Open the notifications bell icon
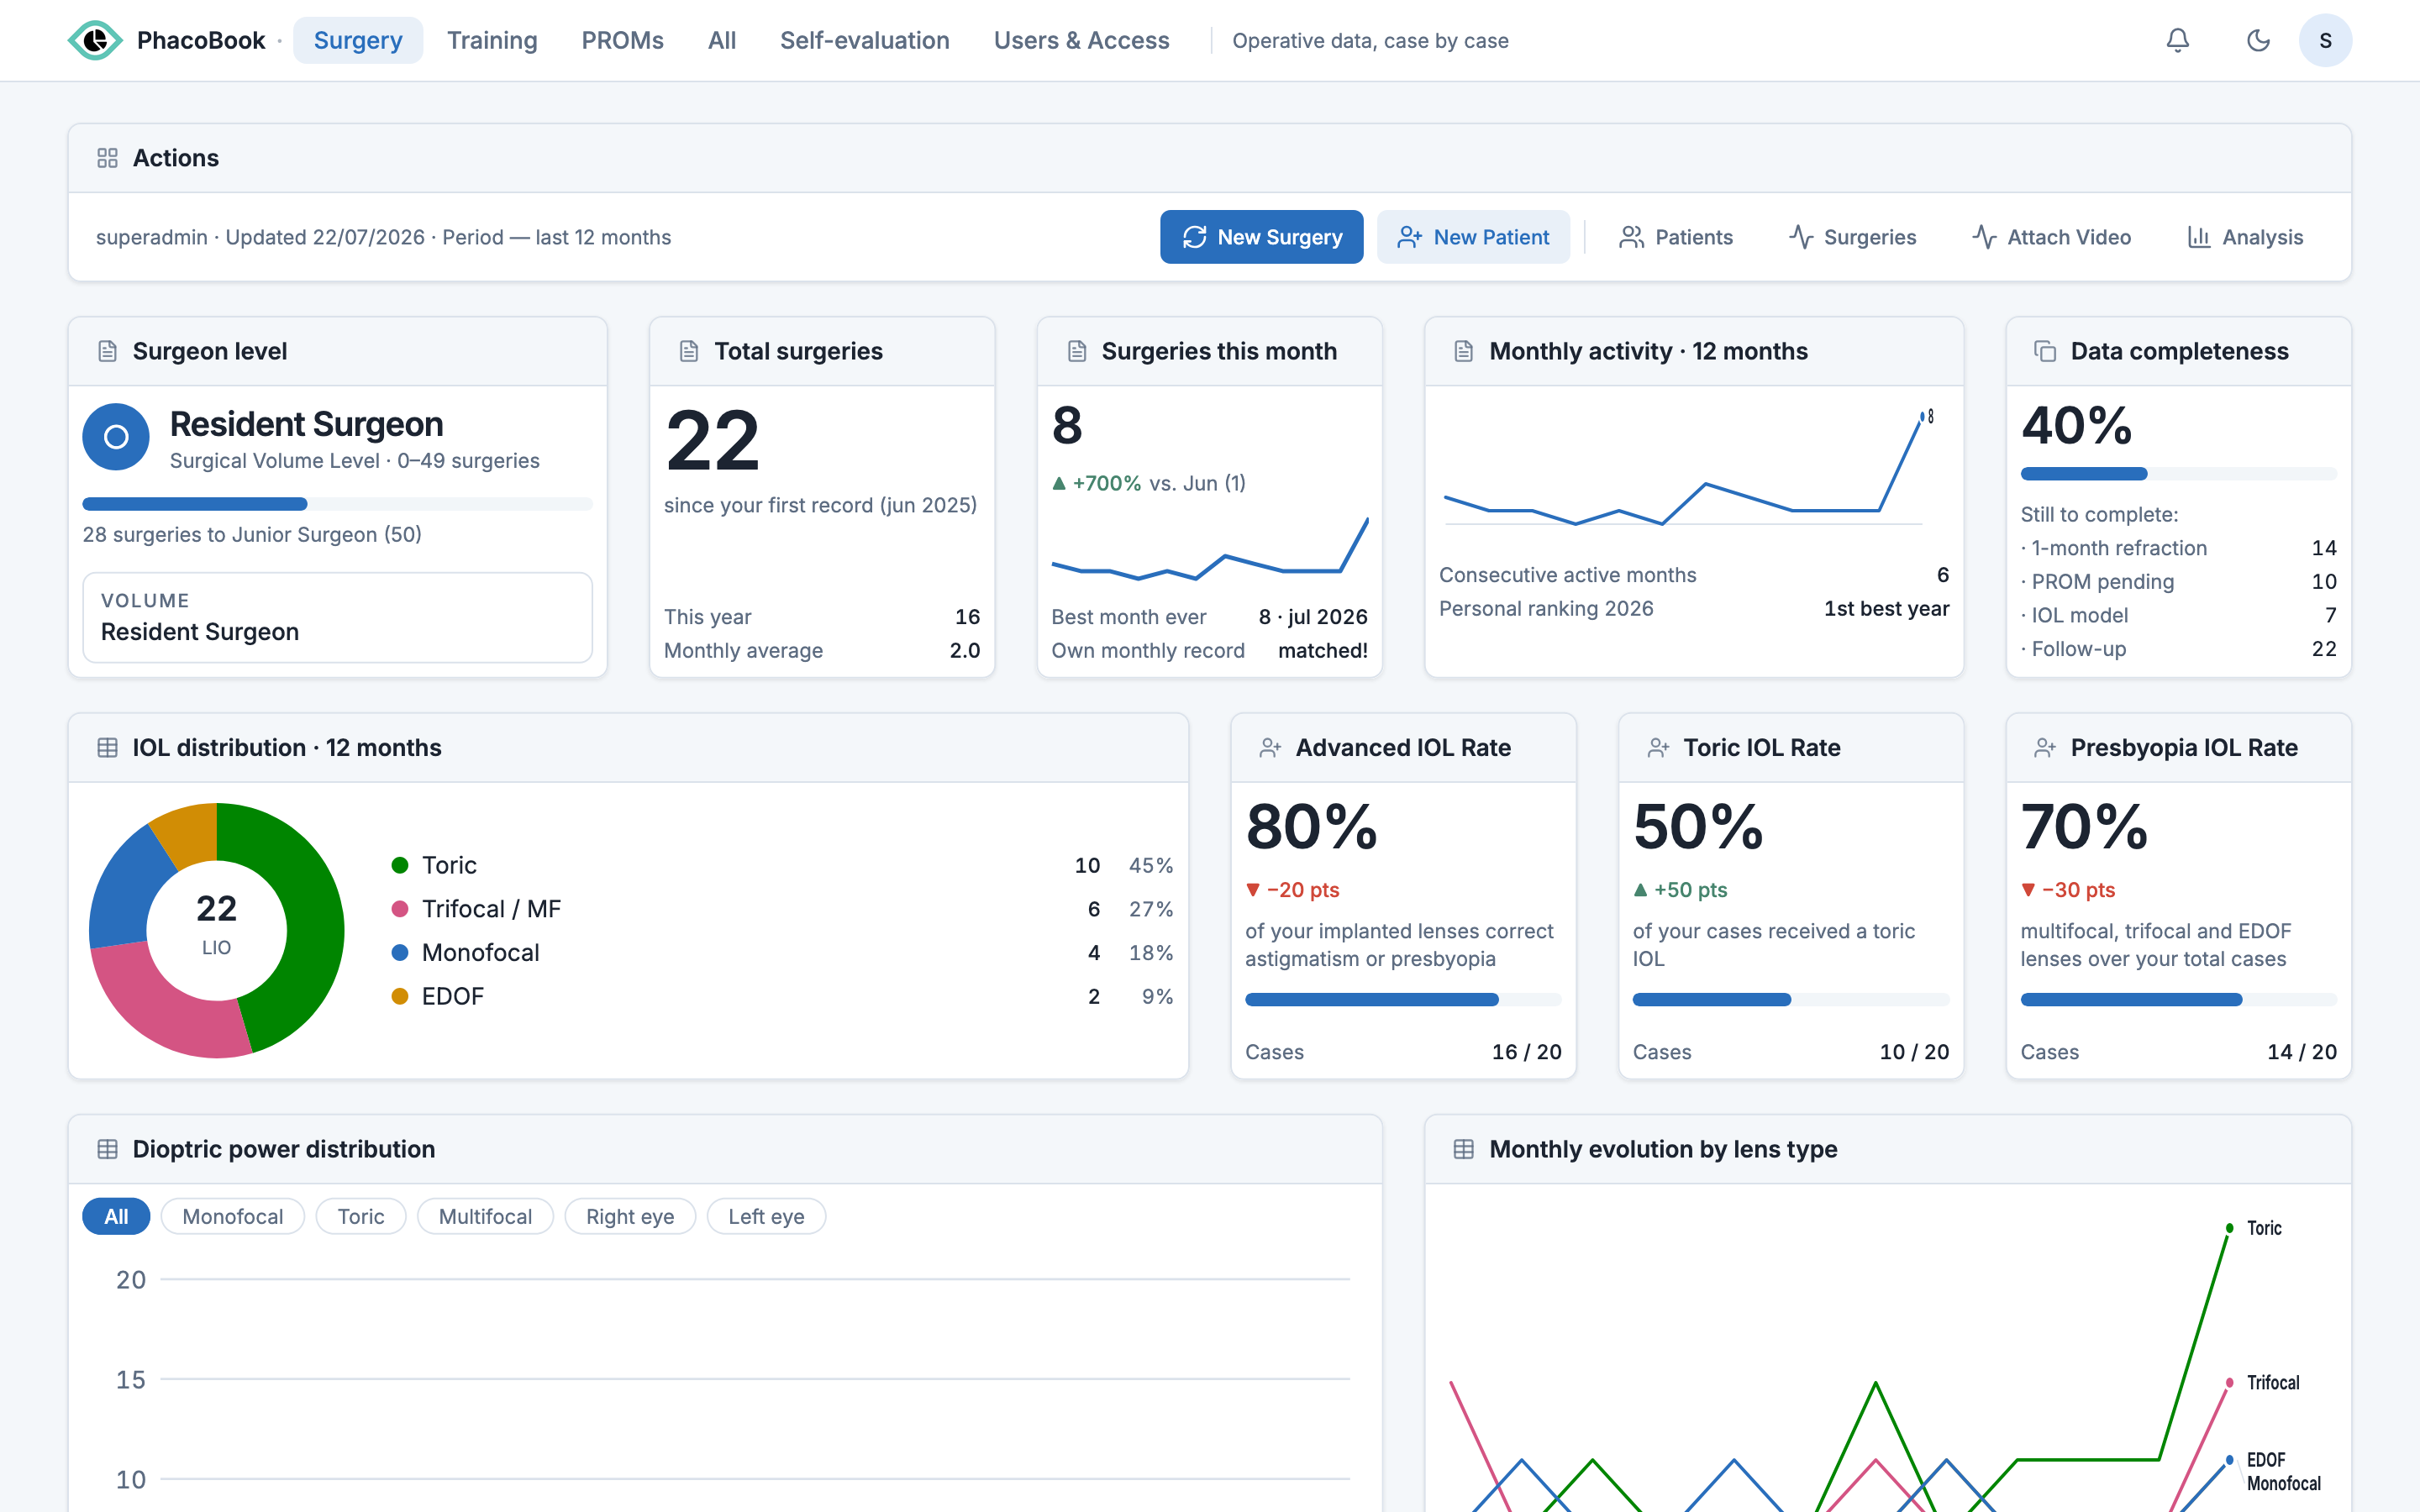The width and height of the screenshot is (2420, 1512). (x=2177, y=40)
